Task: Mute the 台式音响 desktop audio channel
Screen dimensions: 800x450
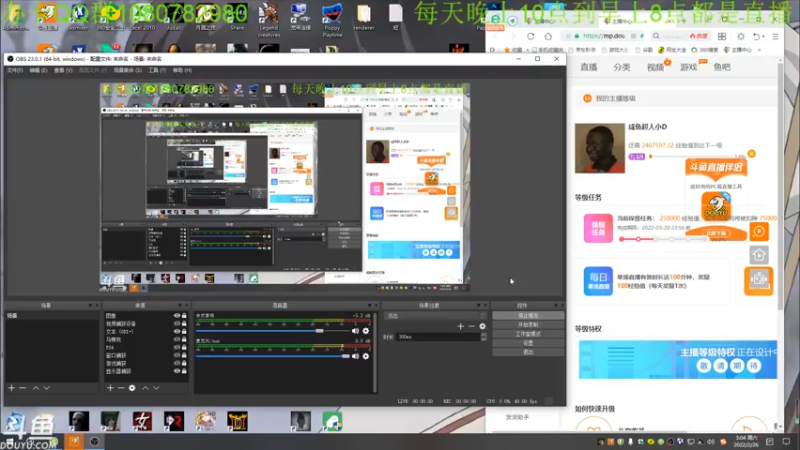Action: 355,331
